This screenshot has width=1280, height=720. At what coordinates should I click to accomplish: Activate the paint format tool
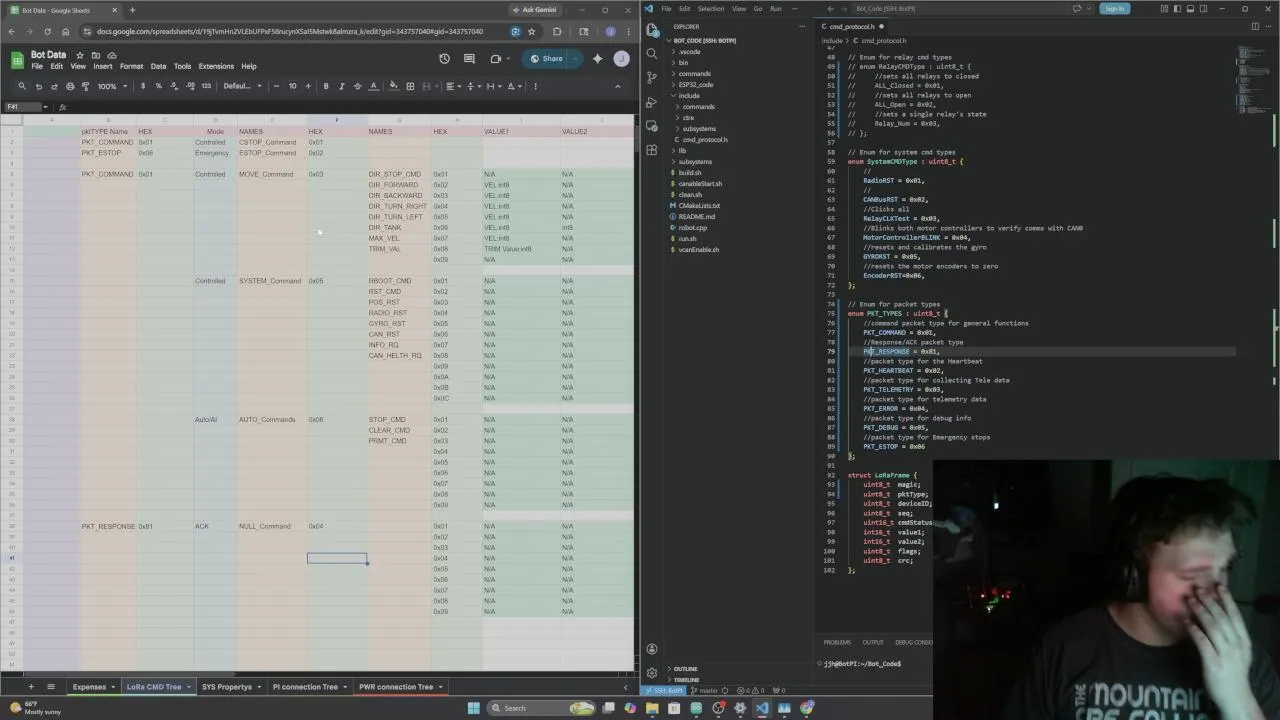(85, 86)
